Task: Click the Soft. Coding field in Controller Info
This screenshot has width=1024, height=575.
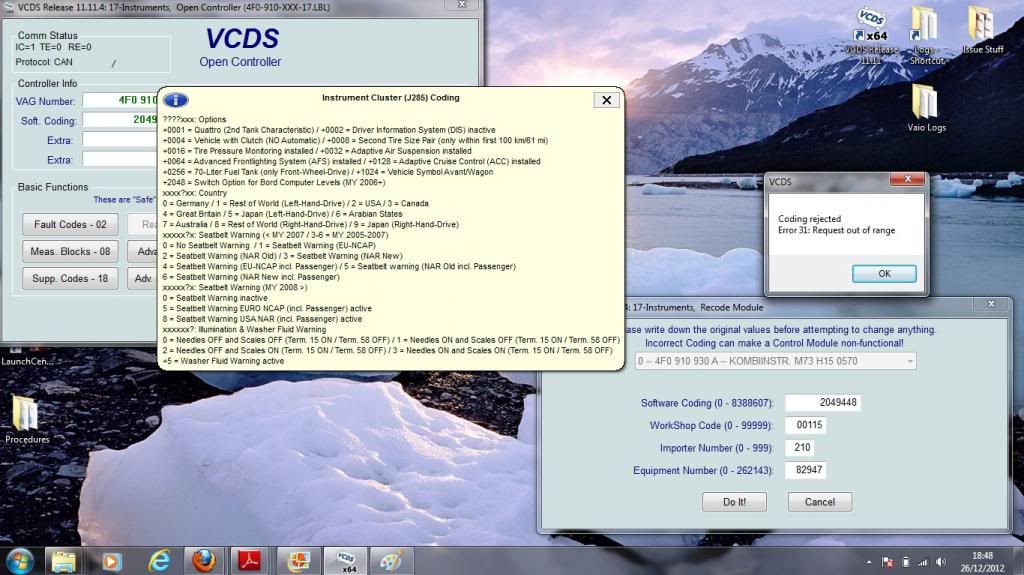Action: [x=120, y=120]
